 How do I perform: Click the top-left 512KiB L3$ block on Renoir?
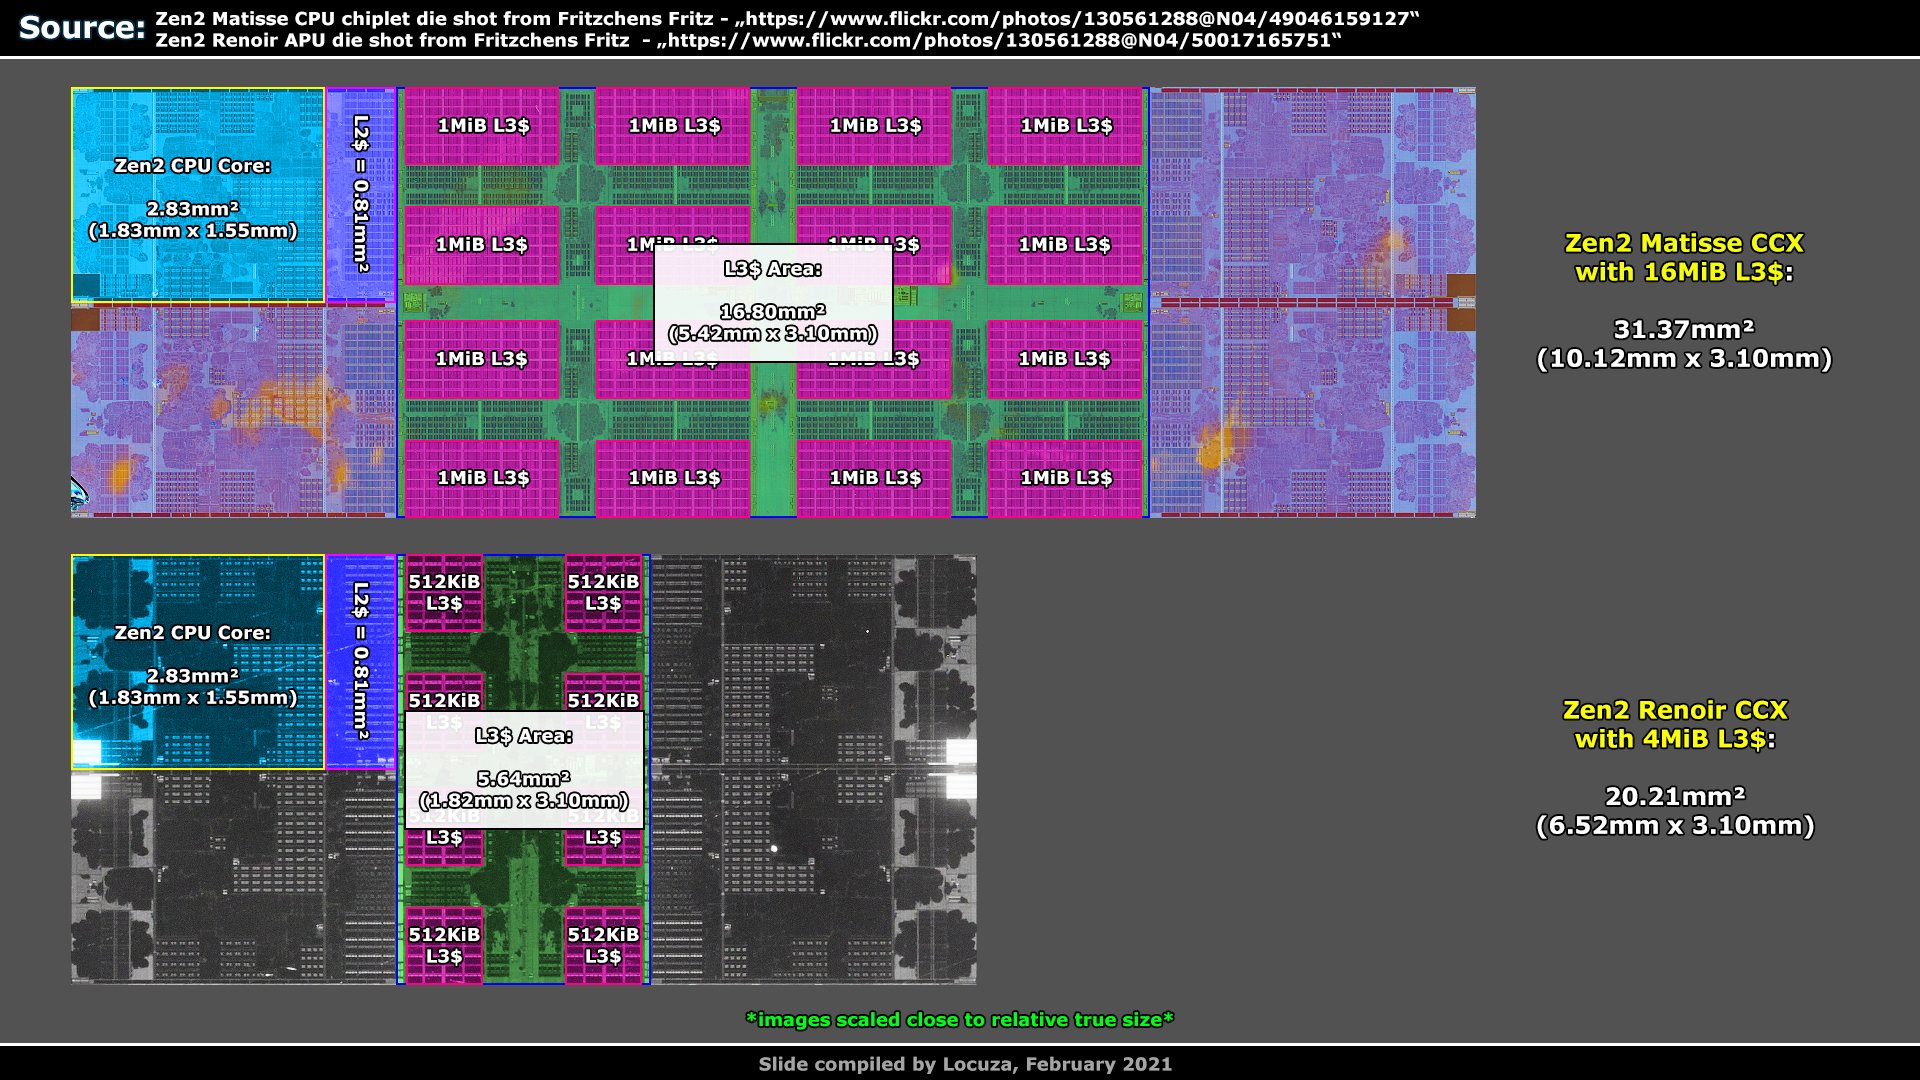point(444,593)
